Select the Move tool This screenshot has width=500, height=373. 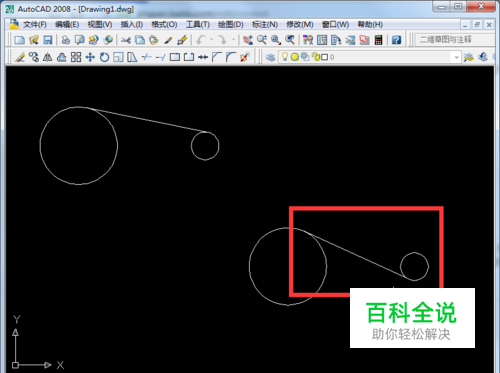coord(90,57)
